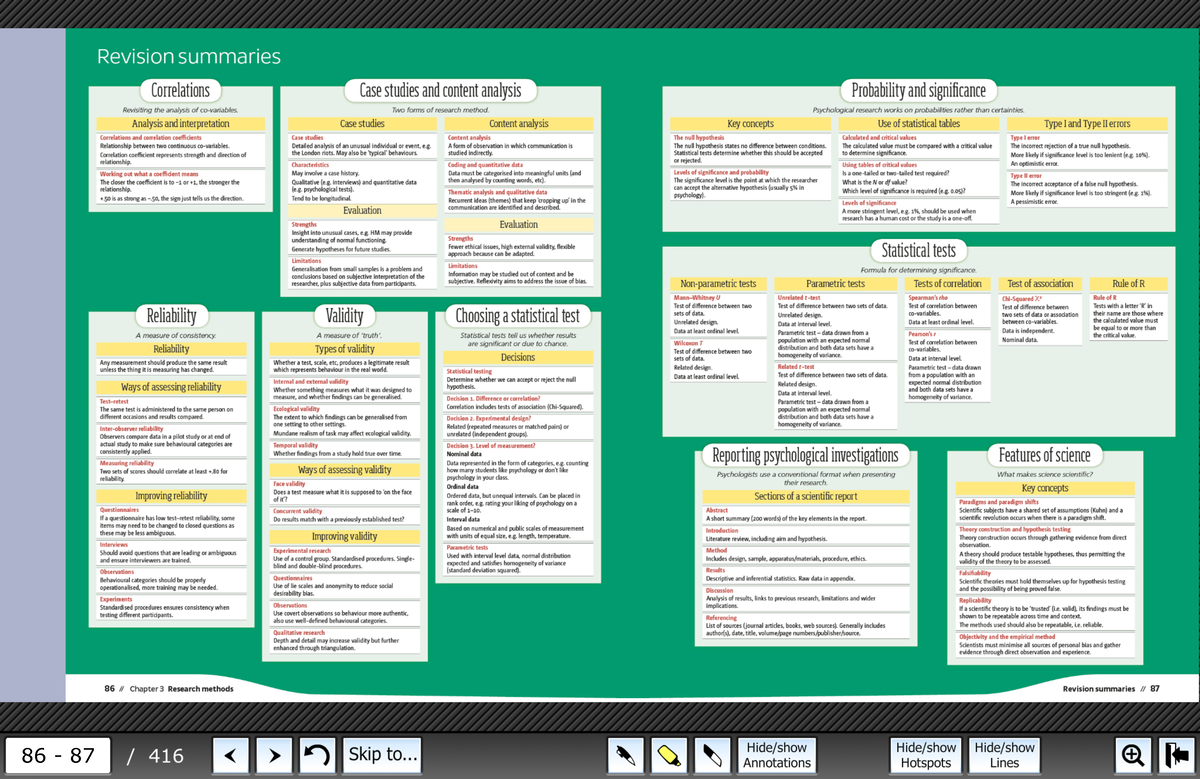Click the 'Falsifiability' entry
The image size is (1200, 779).
coord(977,573)
